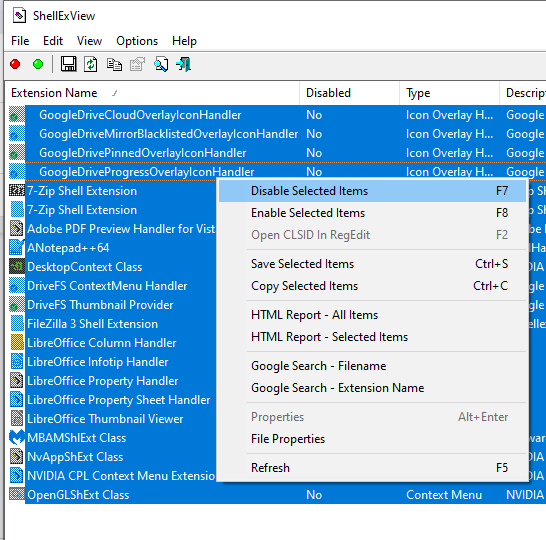Choose Refresh in the context menu
This screenshot has height=540, width=546.
(372, 468)
